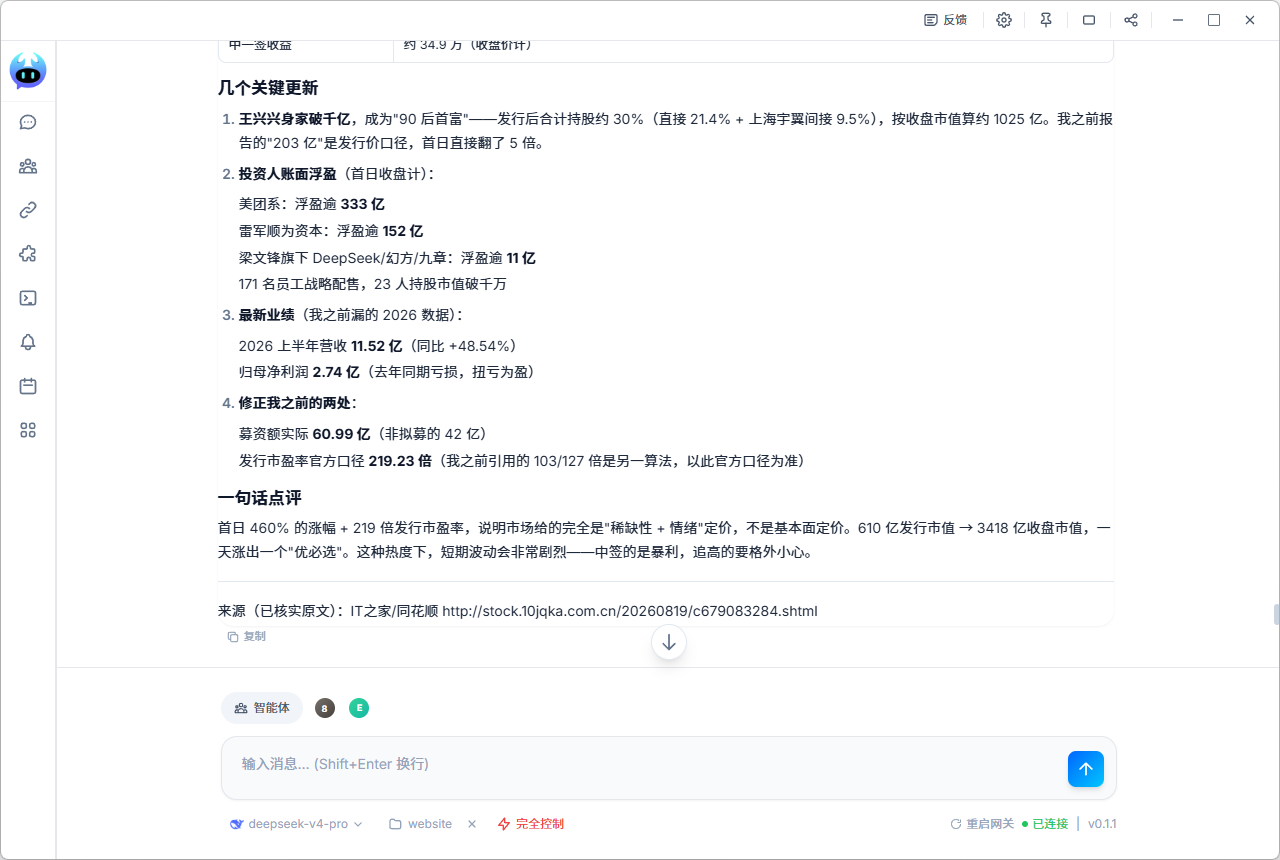The width and height of the screenshot is (1280, 860).
Task: Select the agent avatar labeled 8
Action: click(x=324, y=708)
